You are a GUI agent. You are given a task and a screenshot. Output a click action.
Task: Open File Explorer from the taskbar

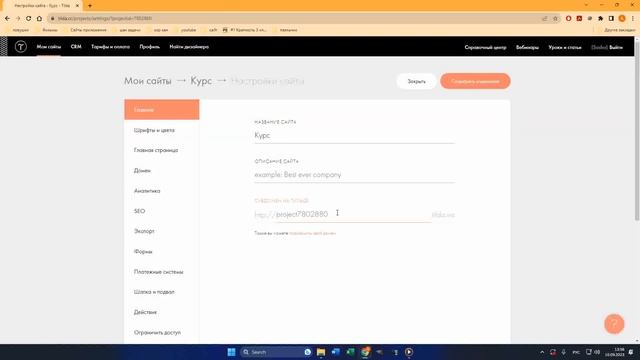[321, 352]
